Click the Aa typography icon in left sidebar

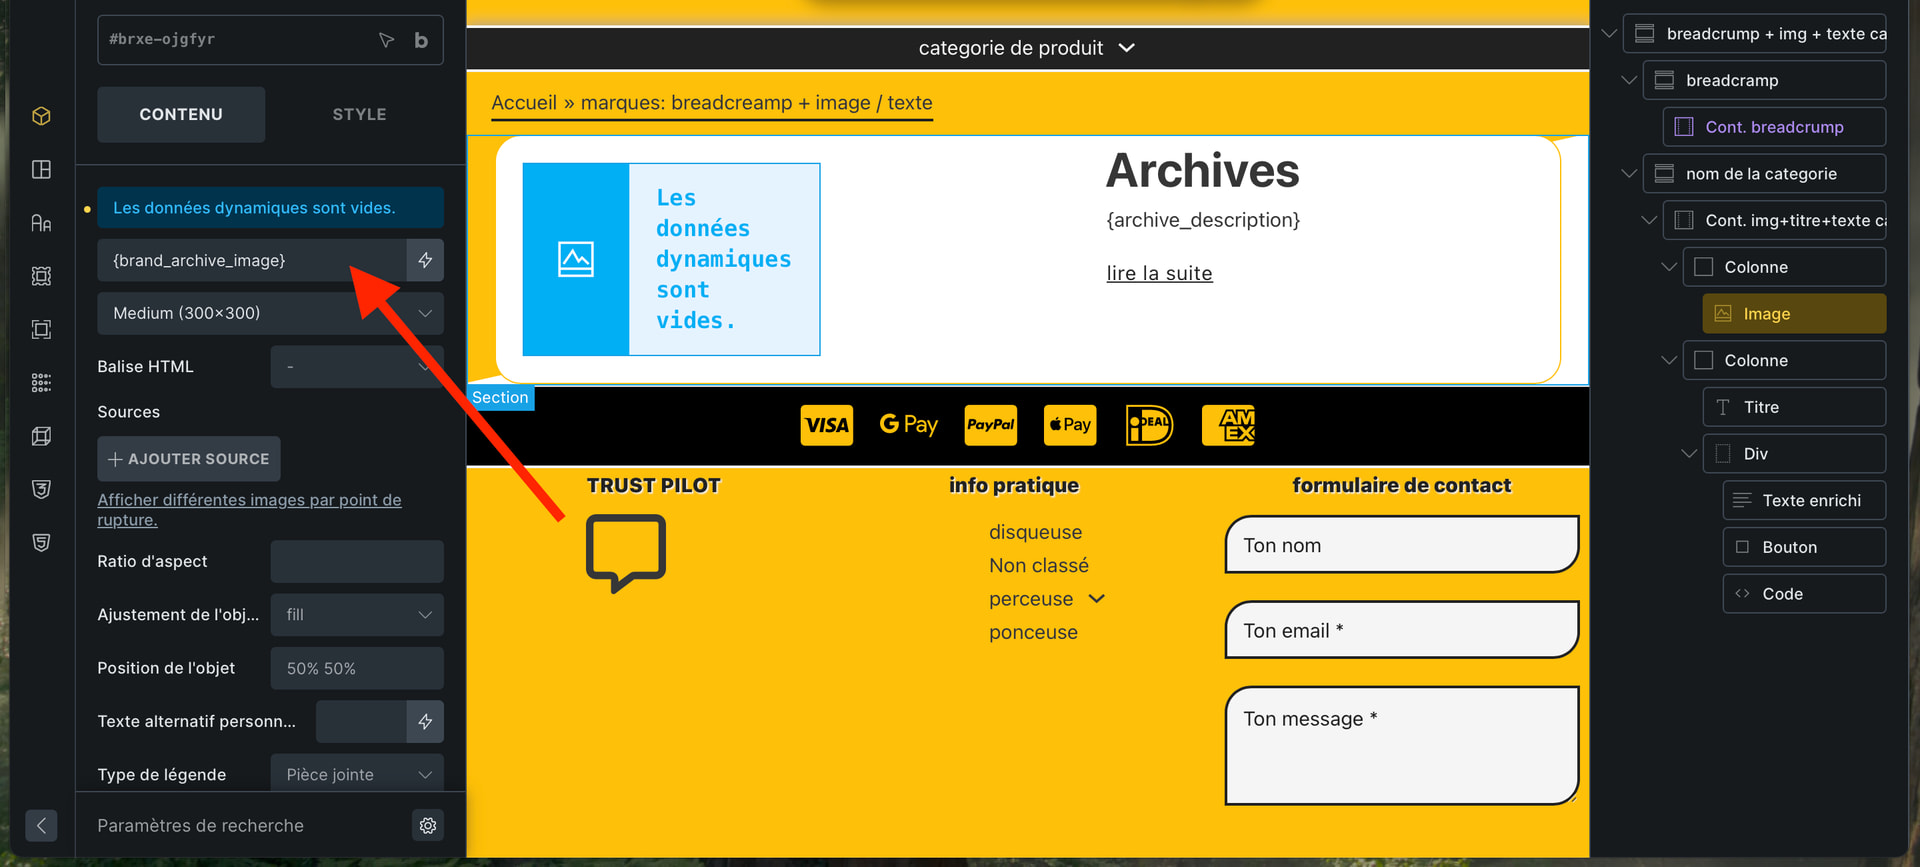click(x=41, y=223)
